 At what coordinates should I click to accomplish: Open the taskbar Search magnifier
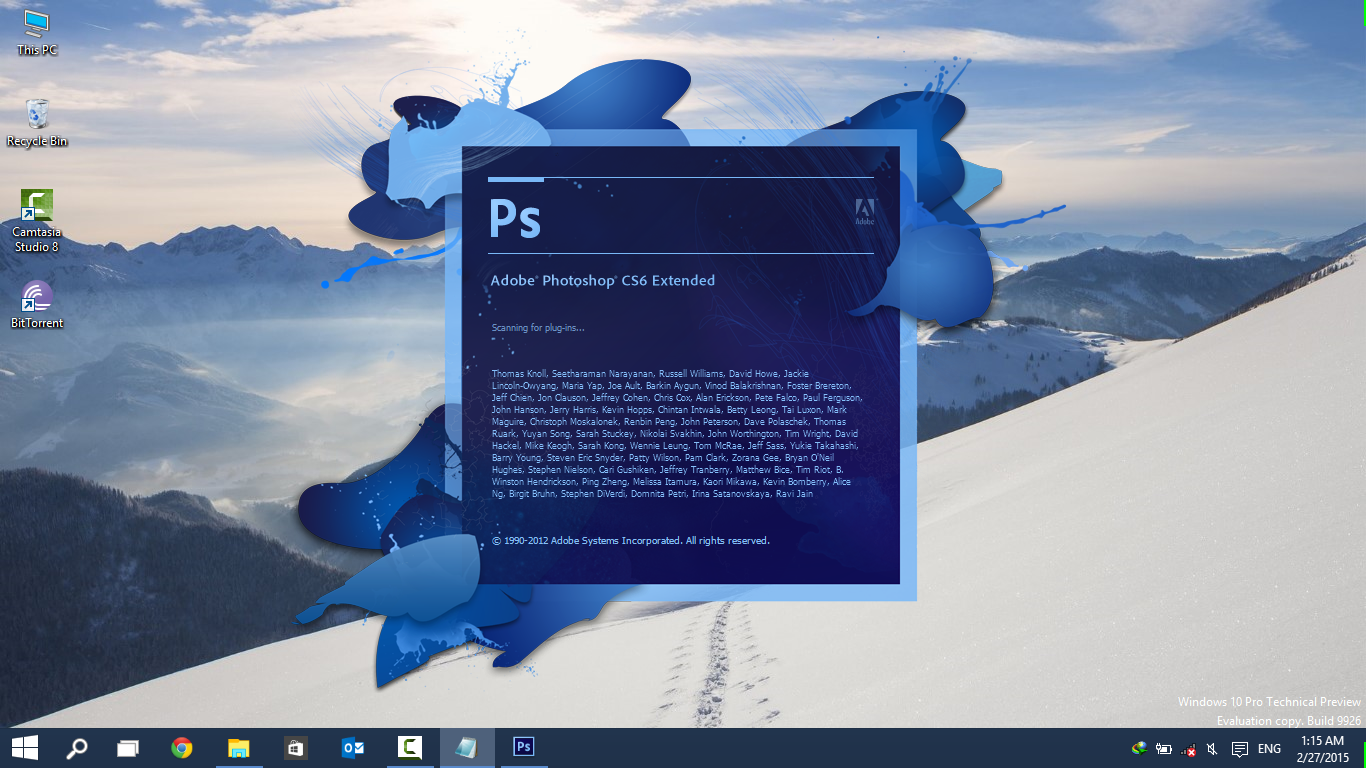click(x=77, y=747)
